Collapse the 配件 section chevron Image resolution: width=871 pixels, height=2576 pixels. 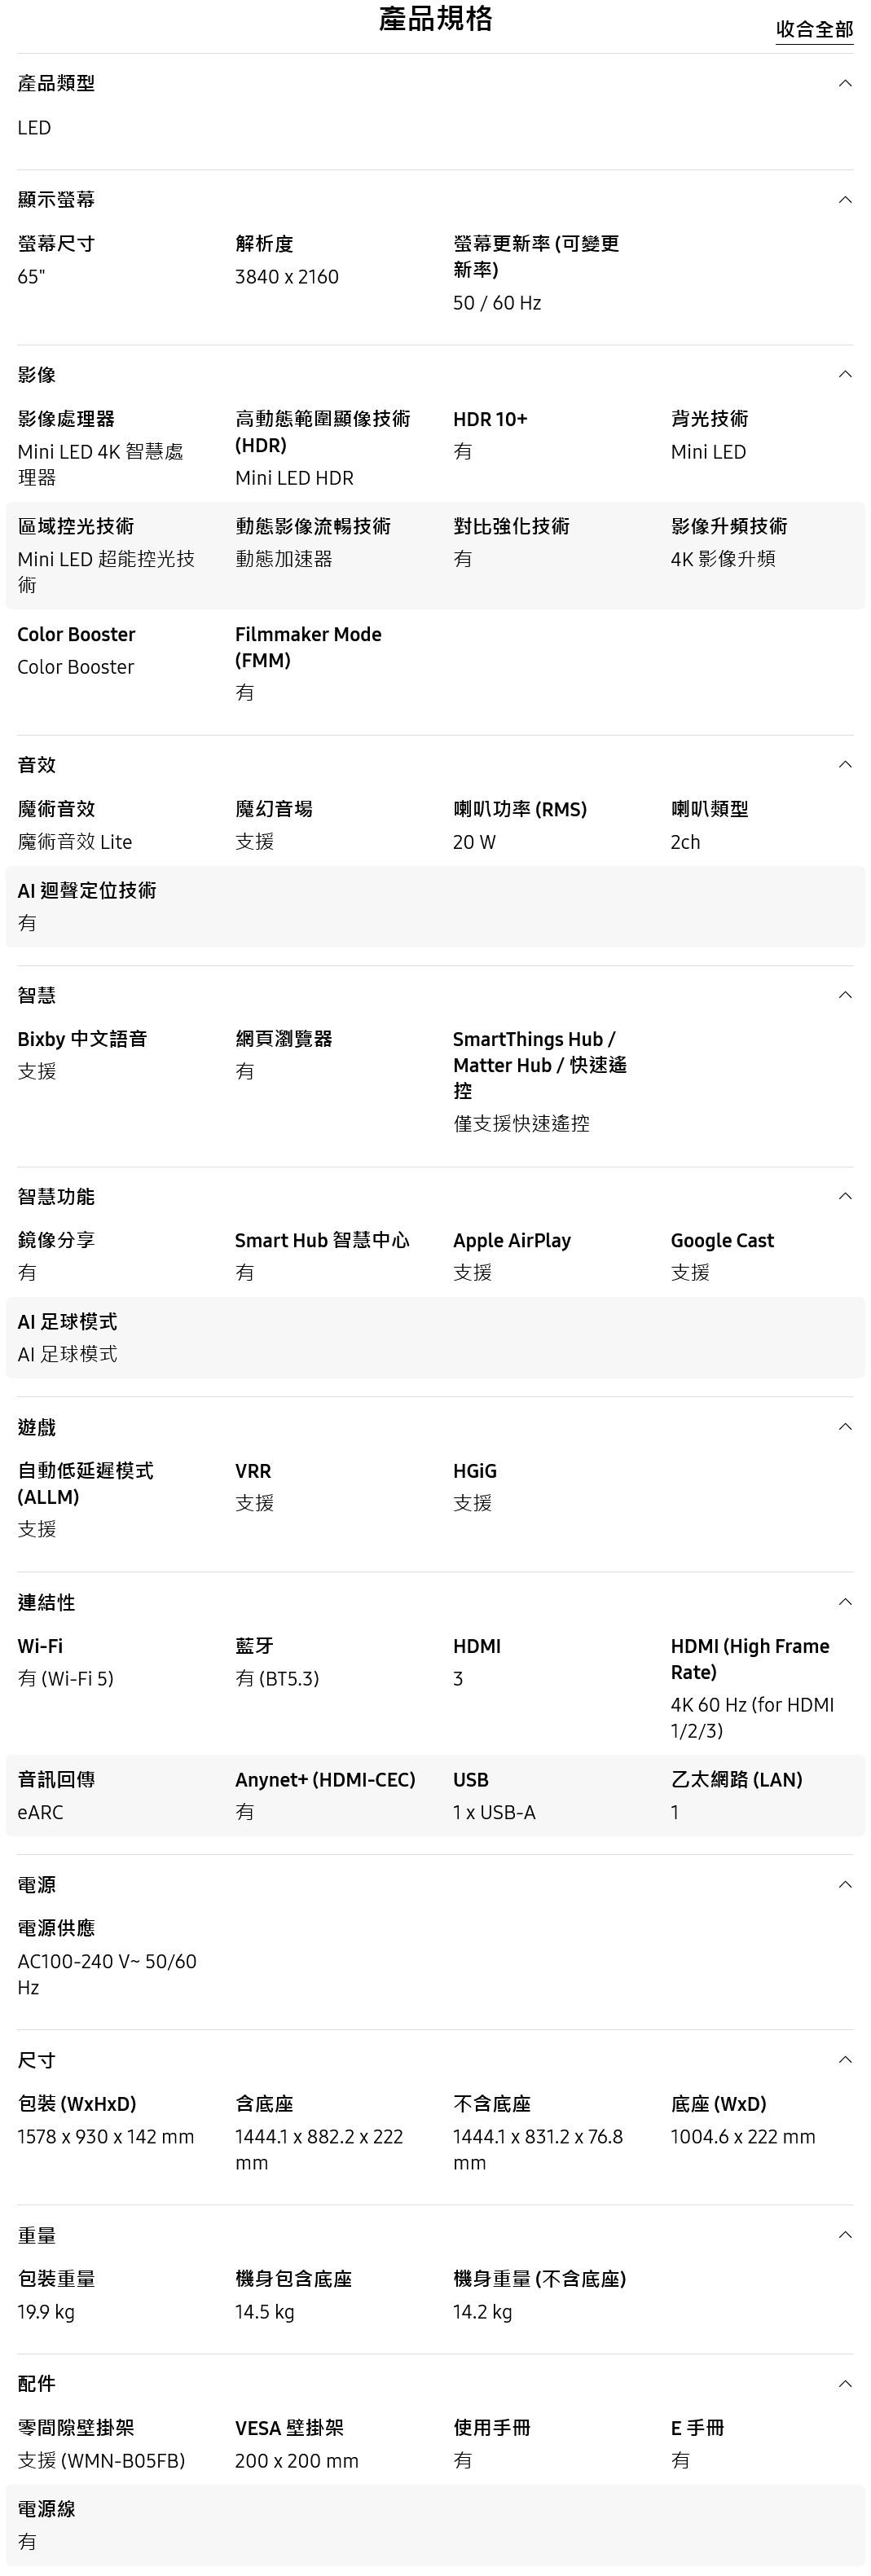[845, 2383]
